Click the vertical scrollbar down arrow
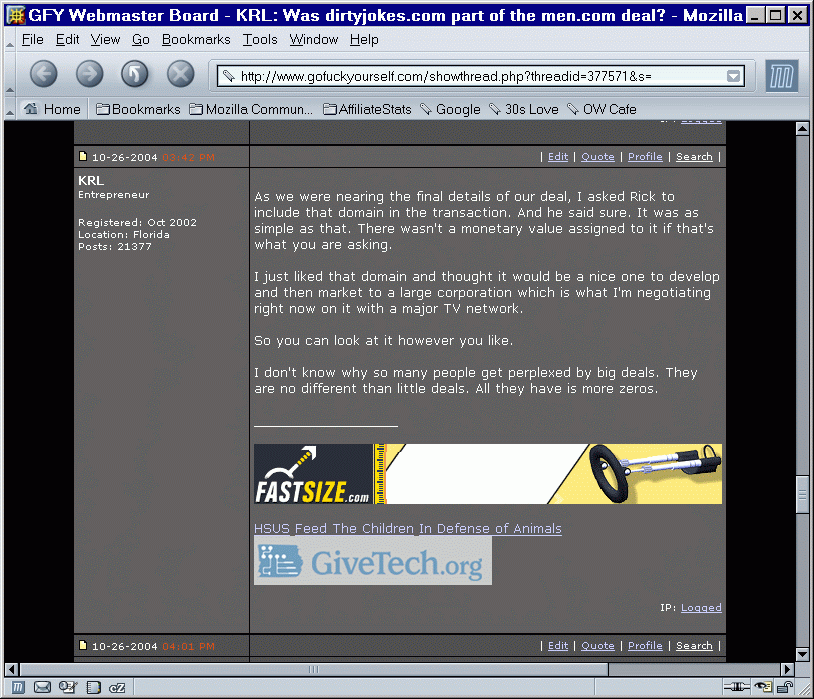The height and width of the screenshot is (699, 814). (x=802, y=654)
